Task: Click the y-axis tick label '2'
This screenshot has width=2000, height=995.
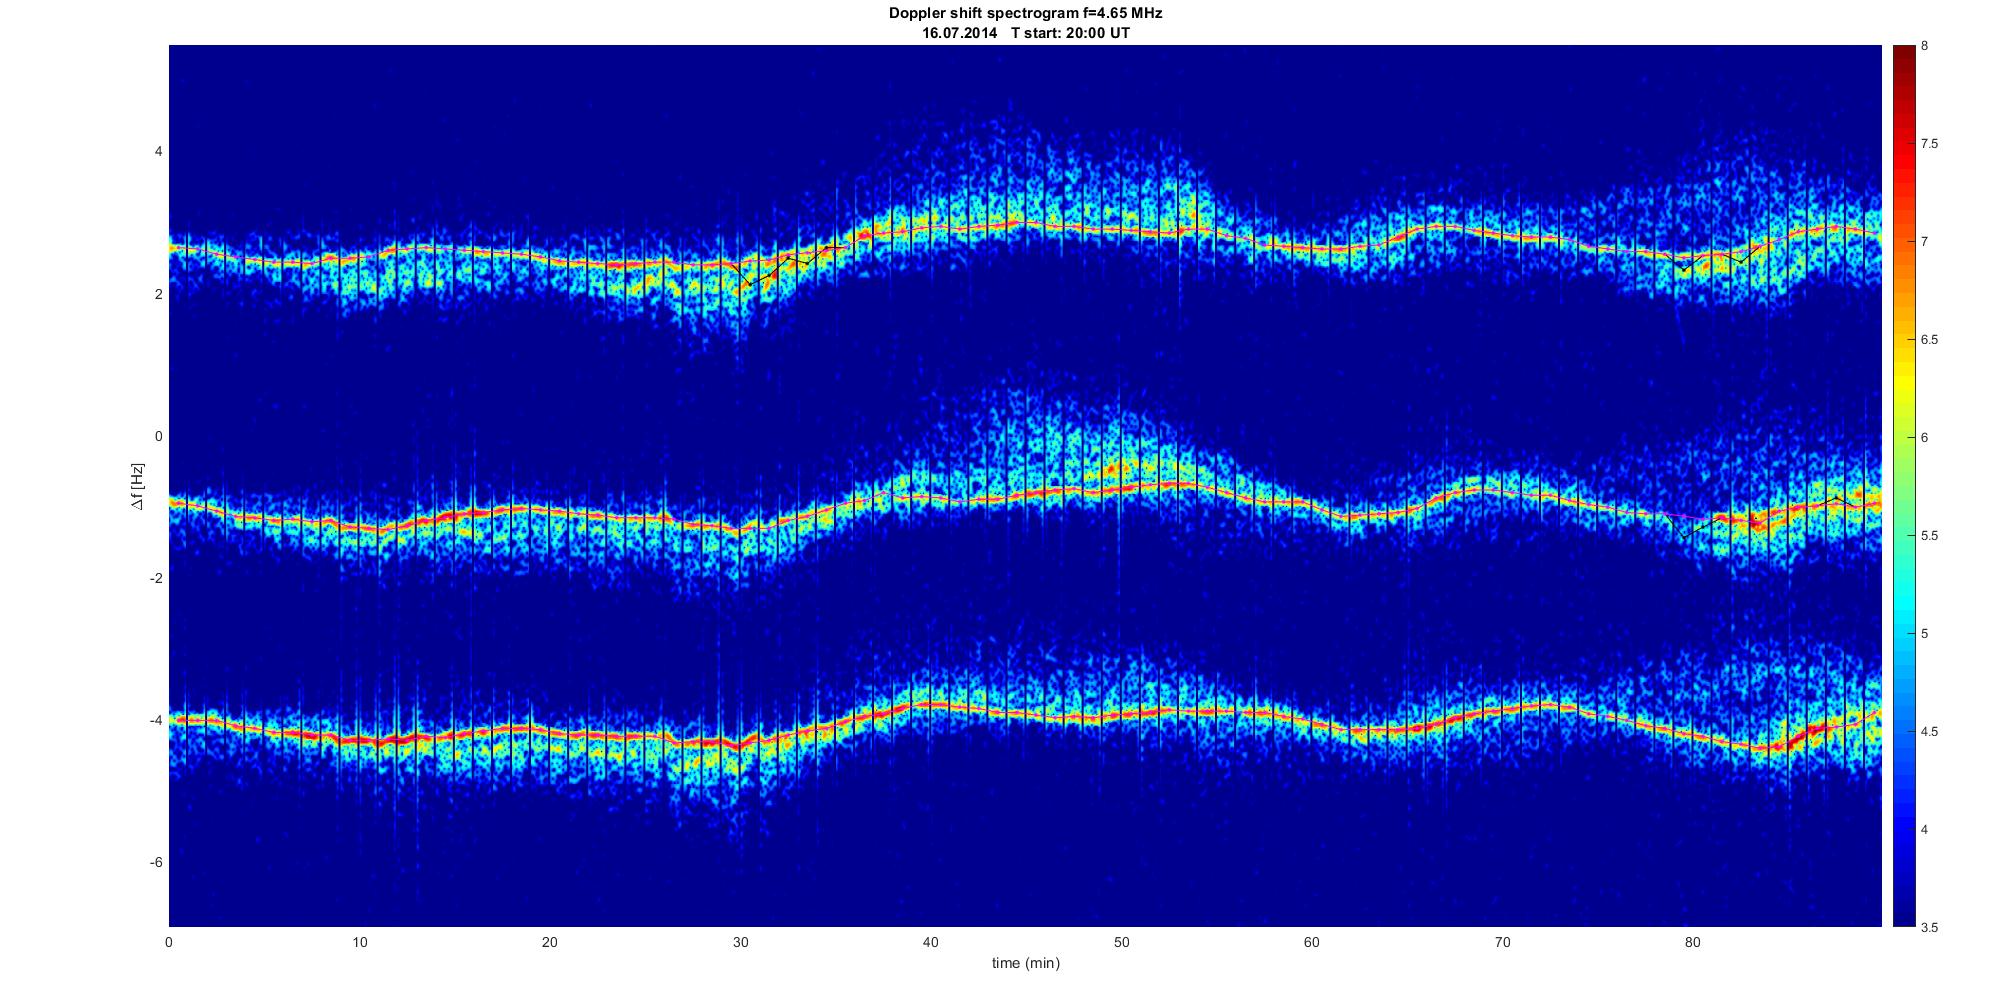Action: coord(158,294)
